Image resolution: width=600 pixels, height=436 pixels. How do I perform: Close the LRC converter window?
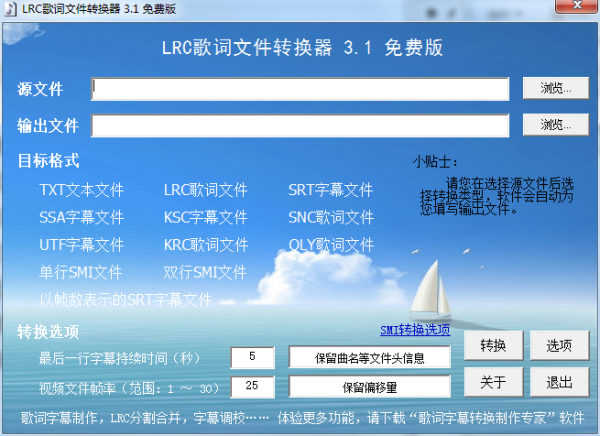(x=576, y=5)
